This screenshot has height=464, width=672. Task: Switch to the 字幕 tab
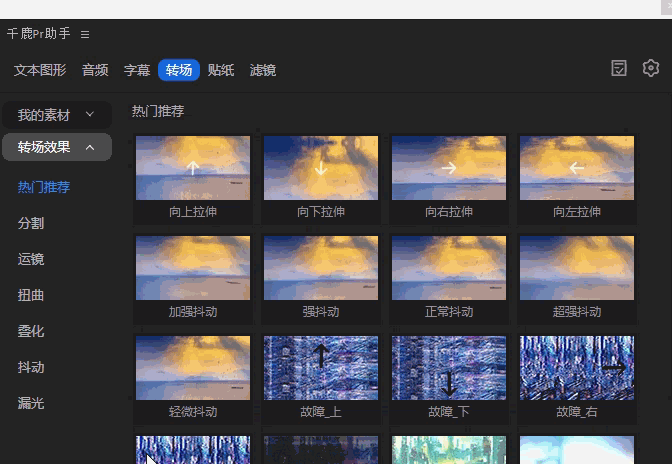pyautogui.click(x=137, y=70)
